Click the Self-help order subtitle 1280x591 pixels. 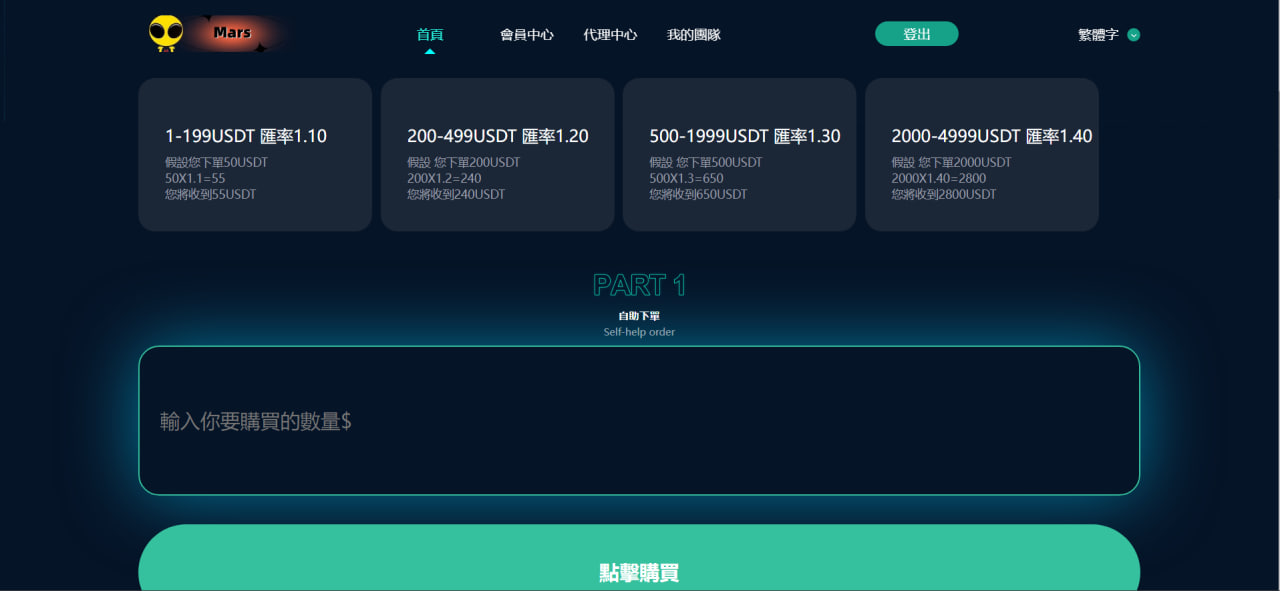click(639, 332)
